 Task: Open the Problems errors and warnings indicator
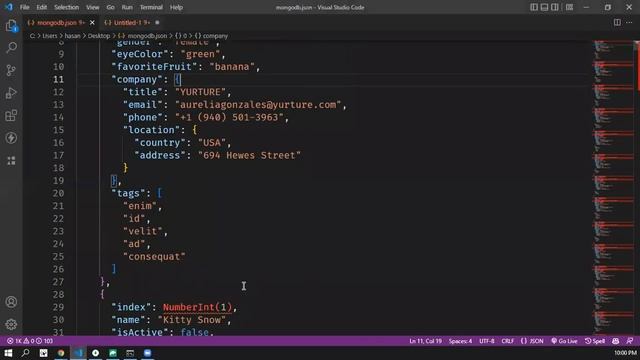pos(30,341)
